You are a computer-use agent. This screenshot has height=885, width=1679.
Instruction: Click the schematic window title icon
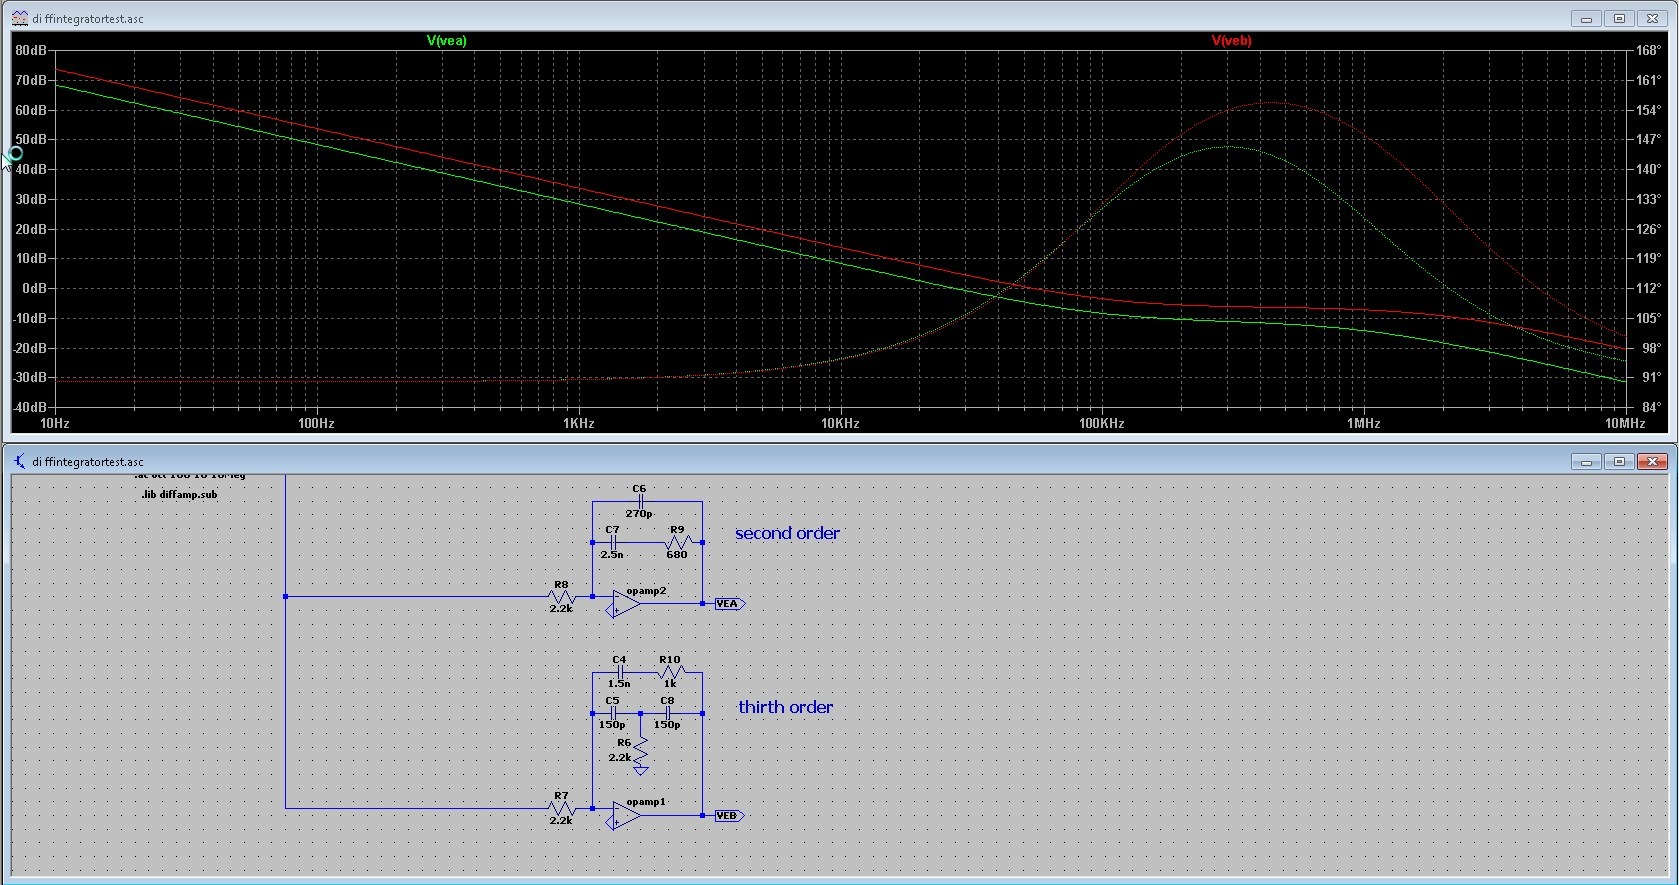19,461
